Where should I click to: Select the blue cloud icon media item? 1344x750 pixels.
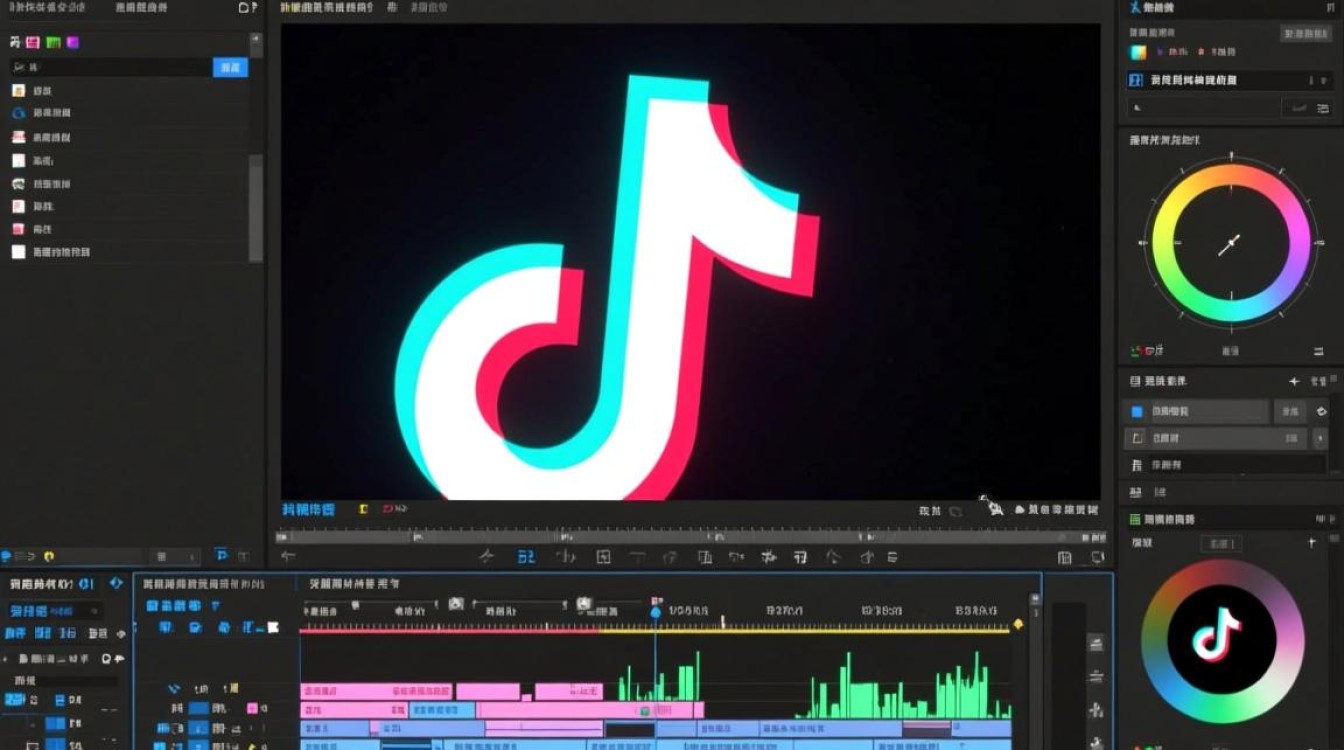click(18, 113)
